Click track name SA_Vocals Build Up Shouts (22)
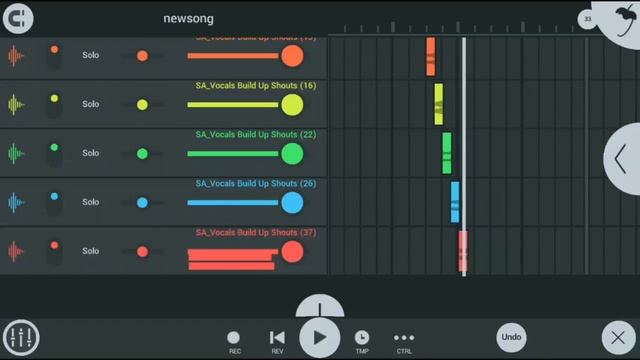The image size is (640, 360). (256, 134)
